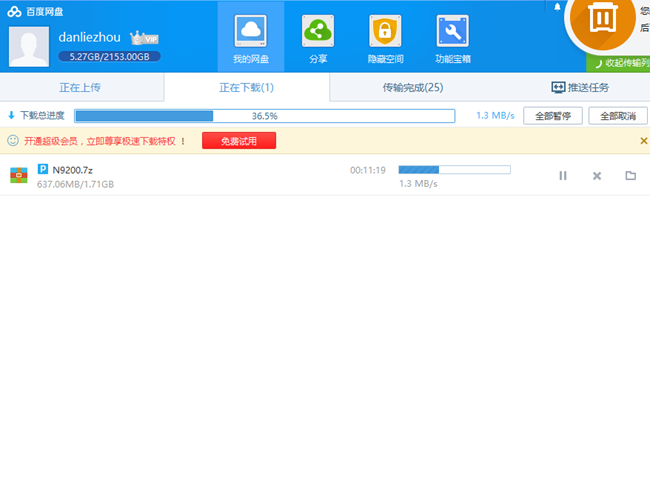Open containing folder for N9200.7z
Image resolution: width=650 pixels, height=478 pixels.
tap(631, 176)
